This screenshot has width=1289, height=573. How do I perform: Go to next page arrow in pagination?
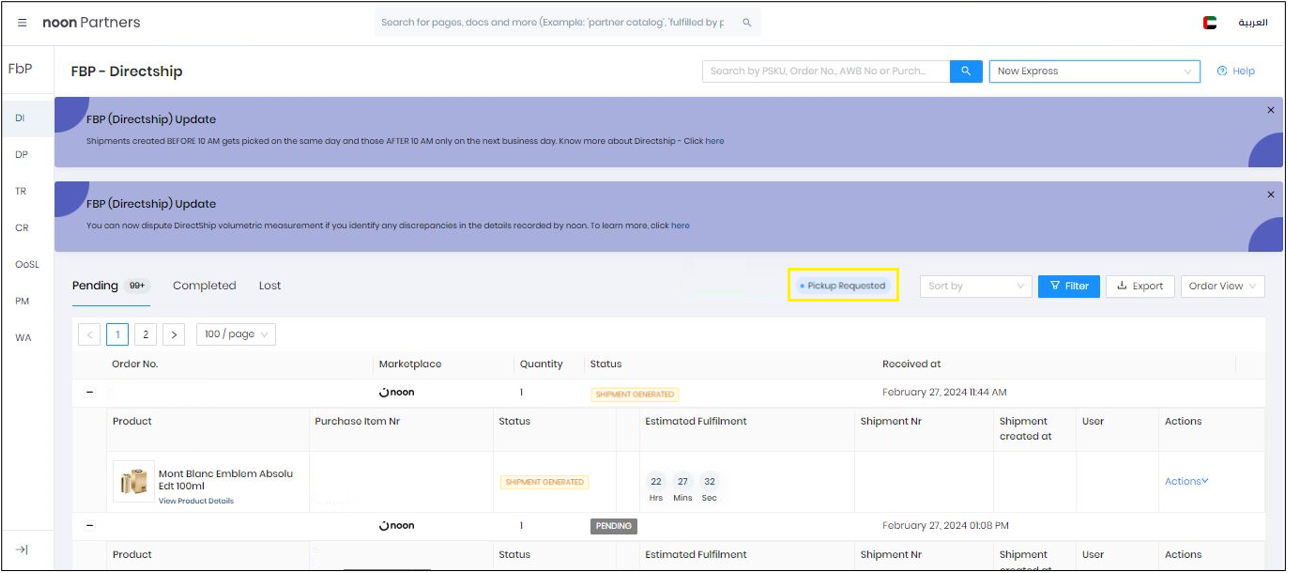[174, 334]
